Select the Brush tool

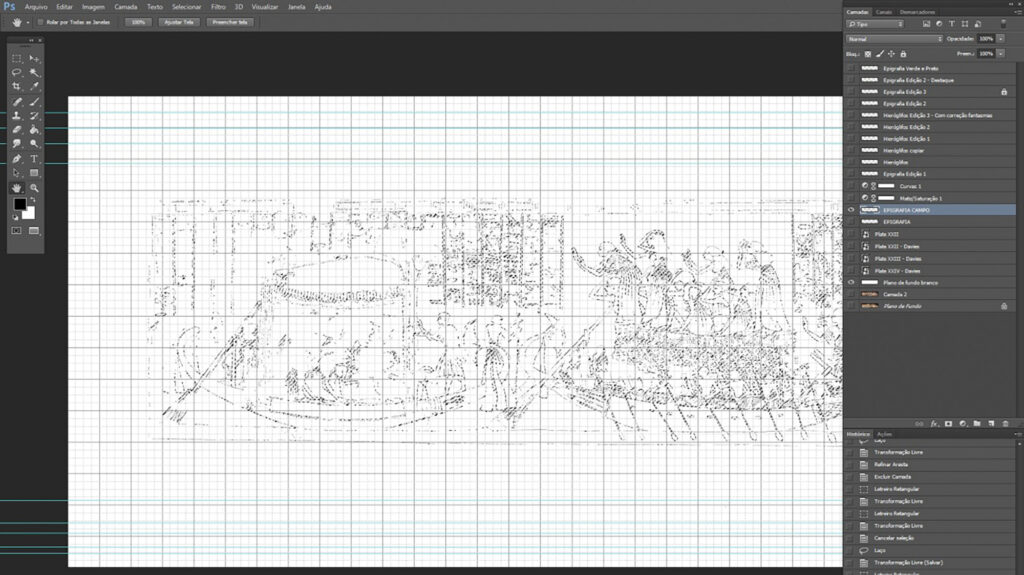pyautogui.click(x=34, y=102)
